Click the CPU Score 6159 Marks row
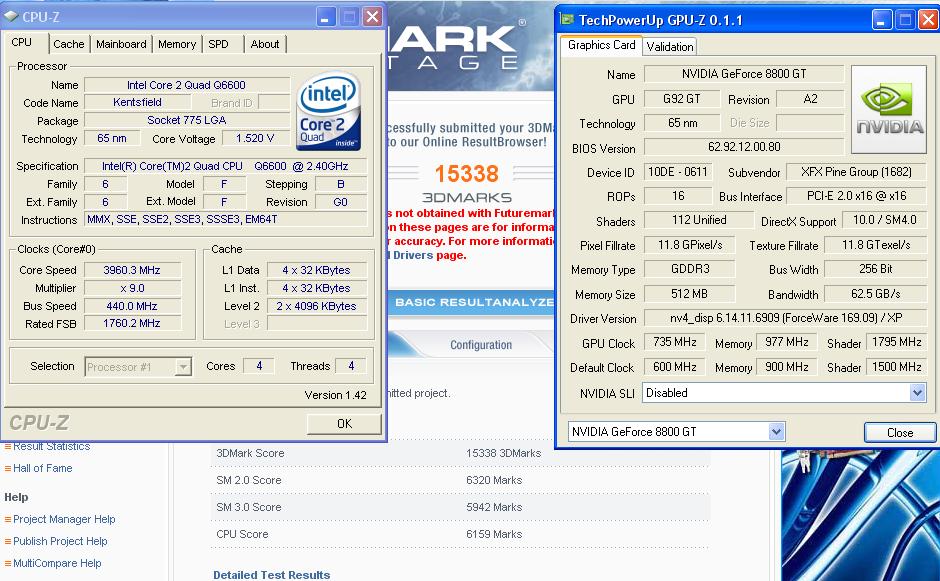Screen dimensions: 940x581 [x=460, y=534]
